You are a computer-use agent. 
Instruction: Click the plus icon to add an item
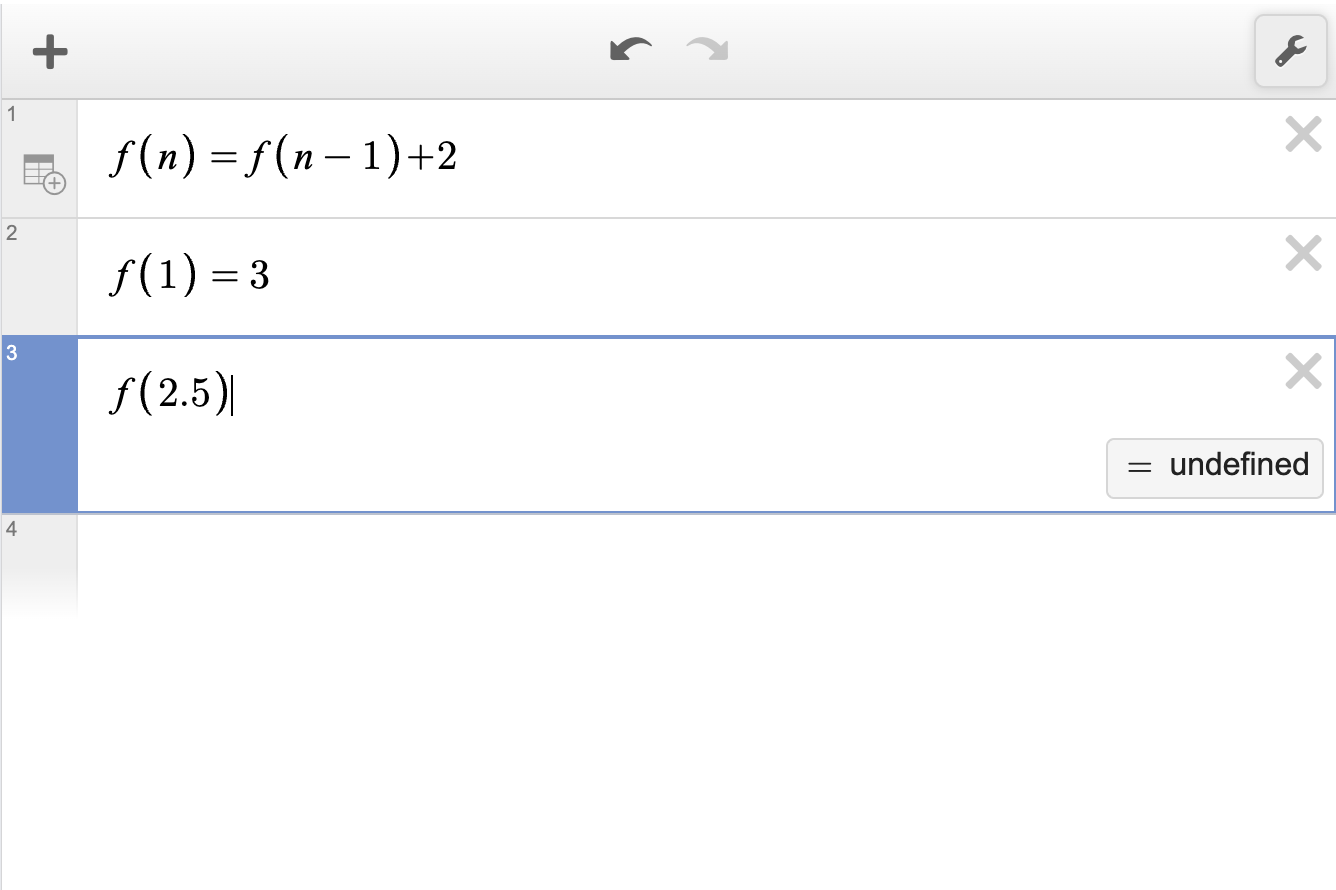point(50,51)
